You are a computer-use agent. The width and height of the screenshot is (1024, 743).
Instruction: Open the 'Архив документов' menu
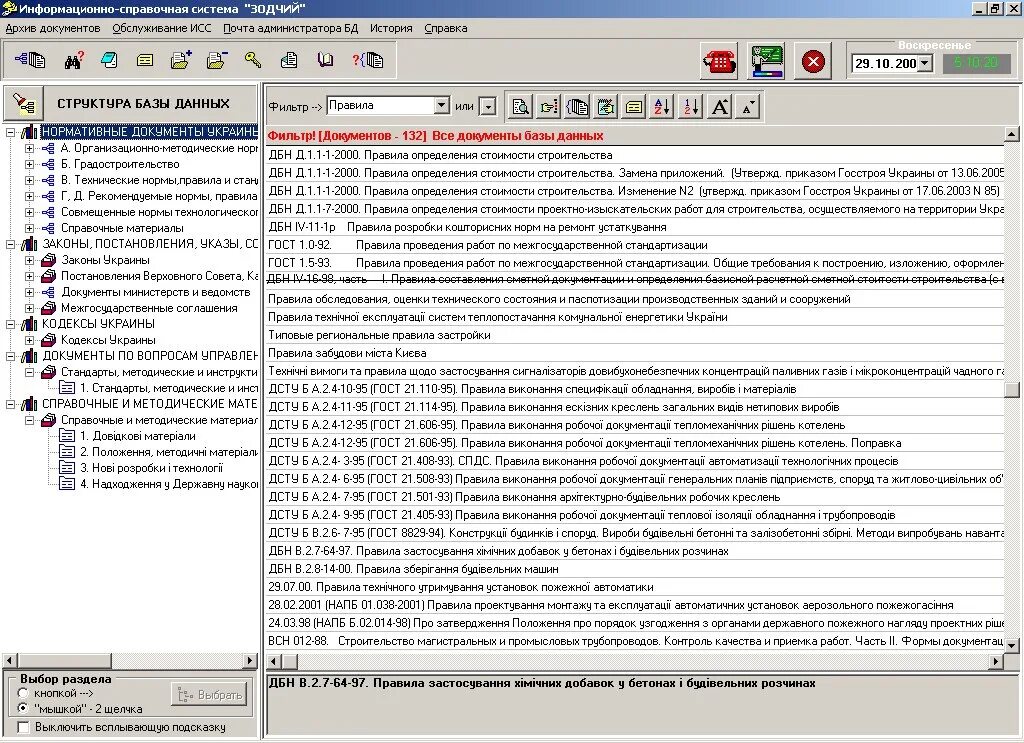point(53,28)
